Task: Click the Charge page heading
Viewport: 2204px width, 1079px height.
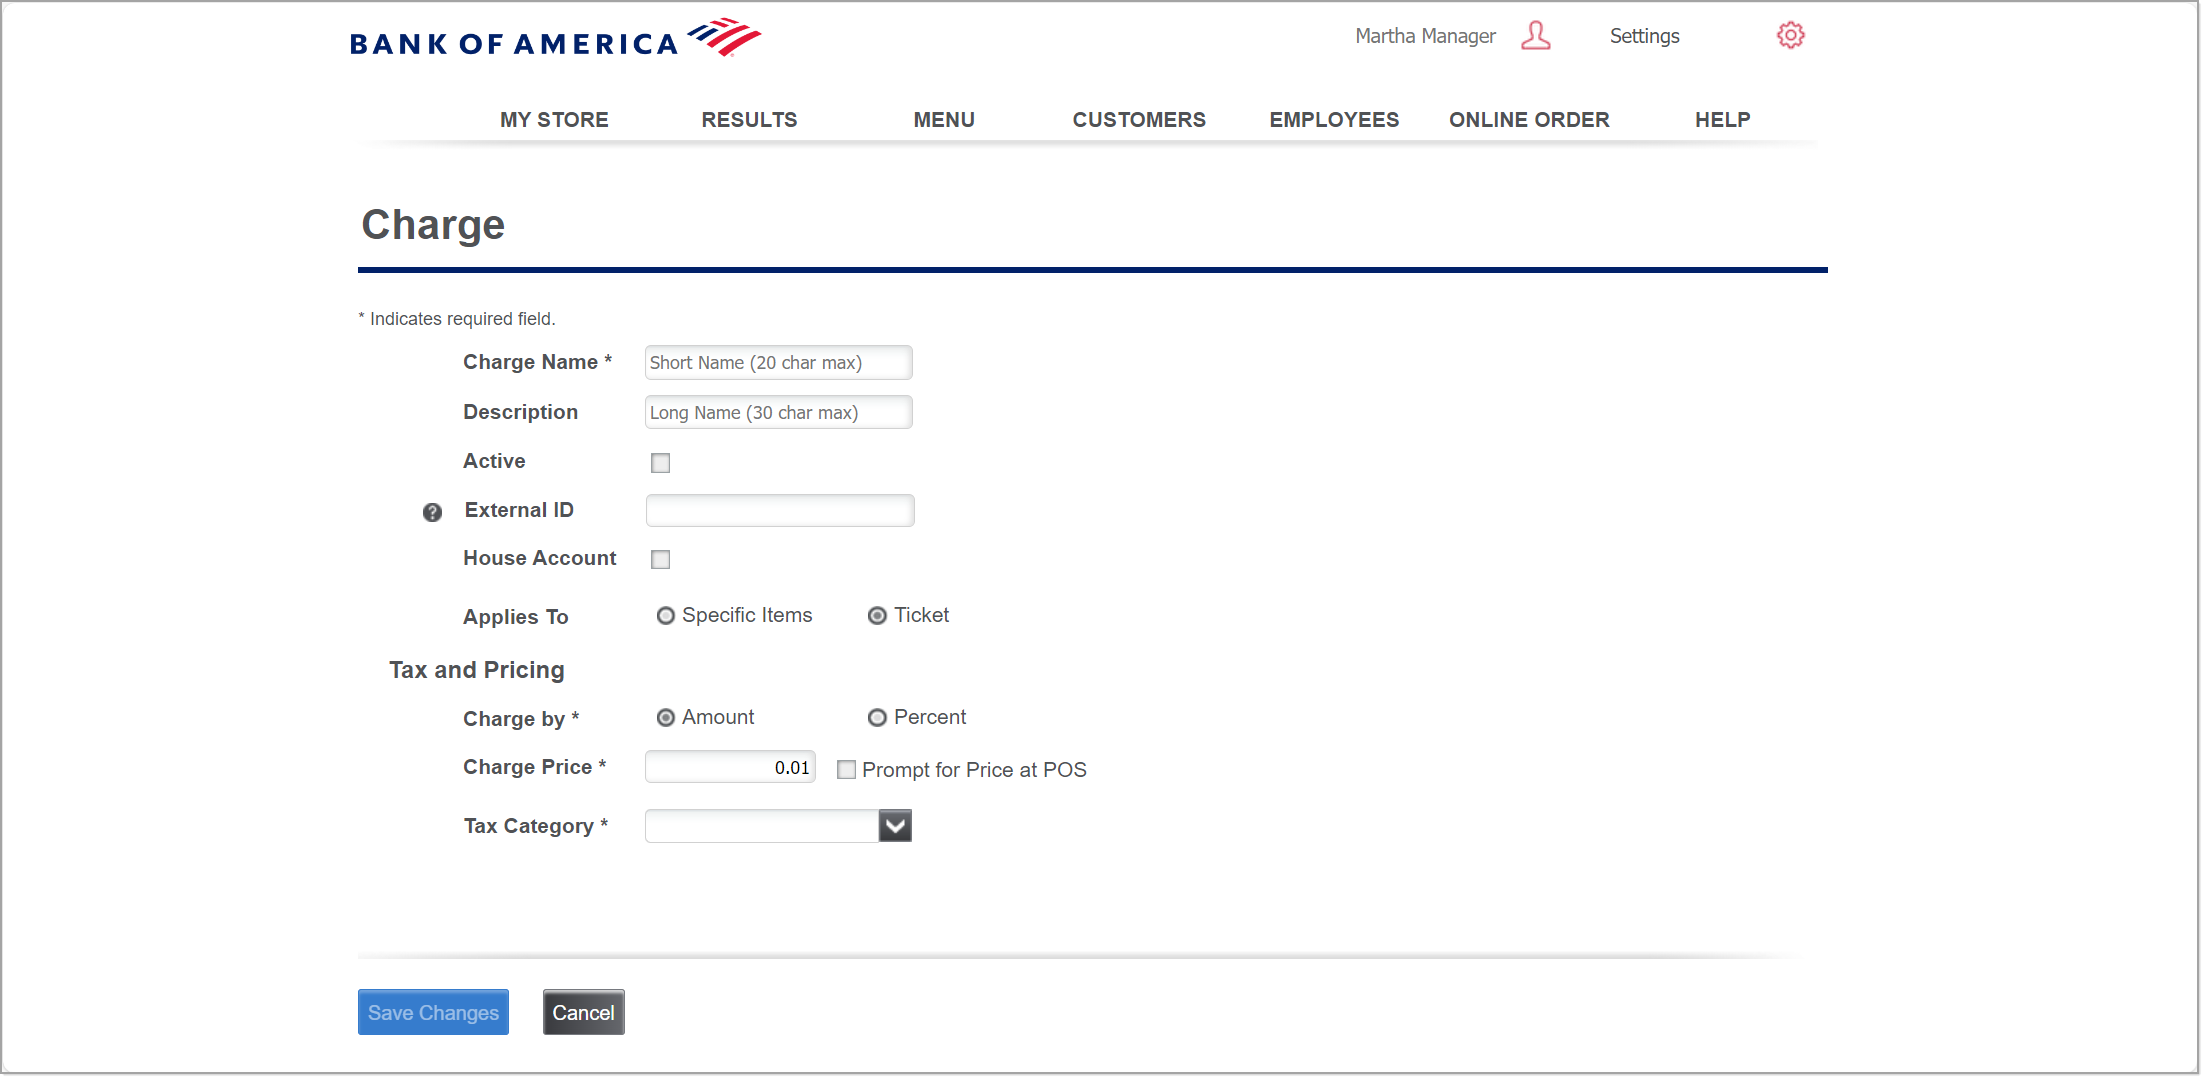Action: point(433,225)
